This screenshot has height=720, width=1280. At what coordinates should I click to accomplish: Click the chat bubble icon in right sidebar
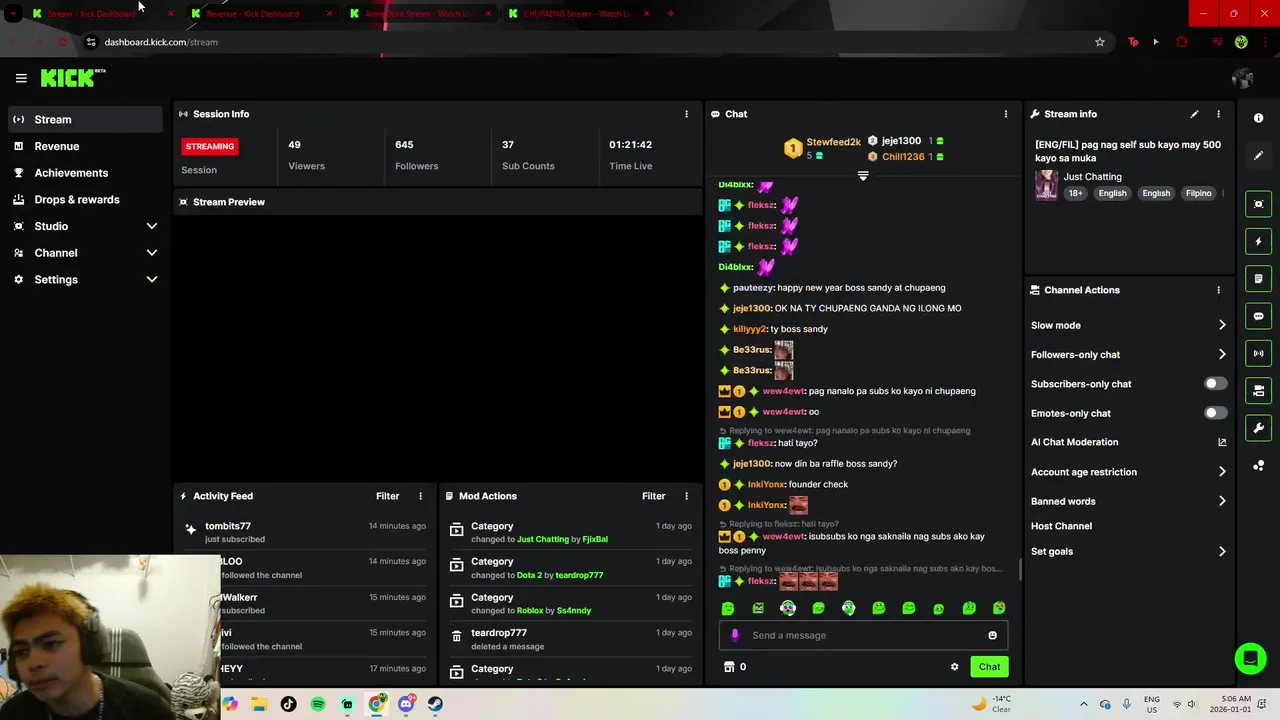point(1258,316)
